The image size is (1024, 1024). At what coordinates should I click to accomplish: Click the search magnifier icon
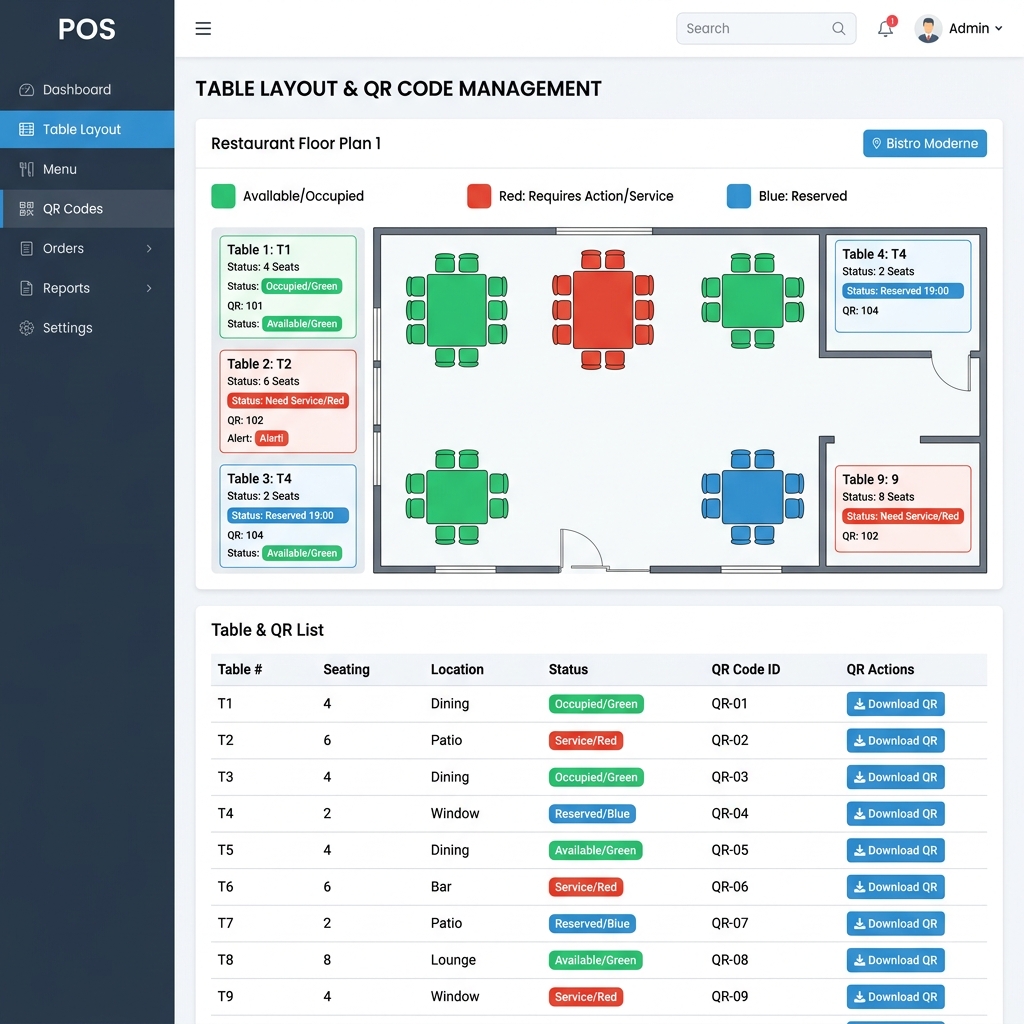click(x=839, y=29)
